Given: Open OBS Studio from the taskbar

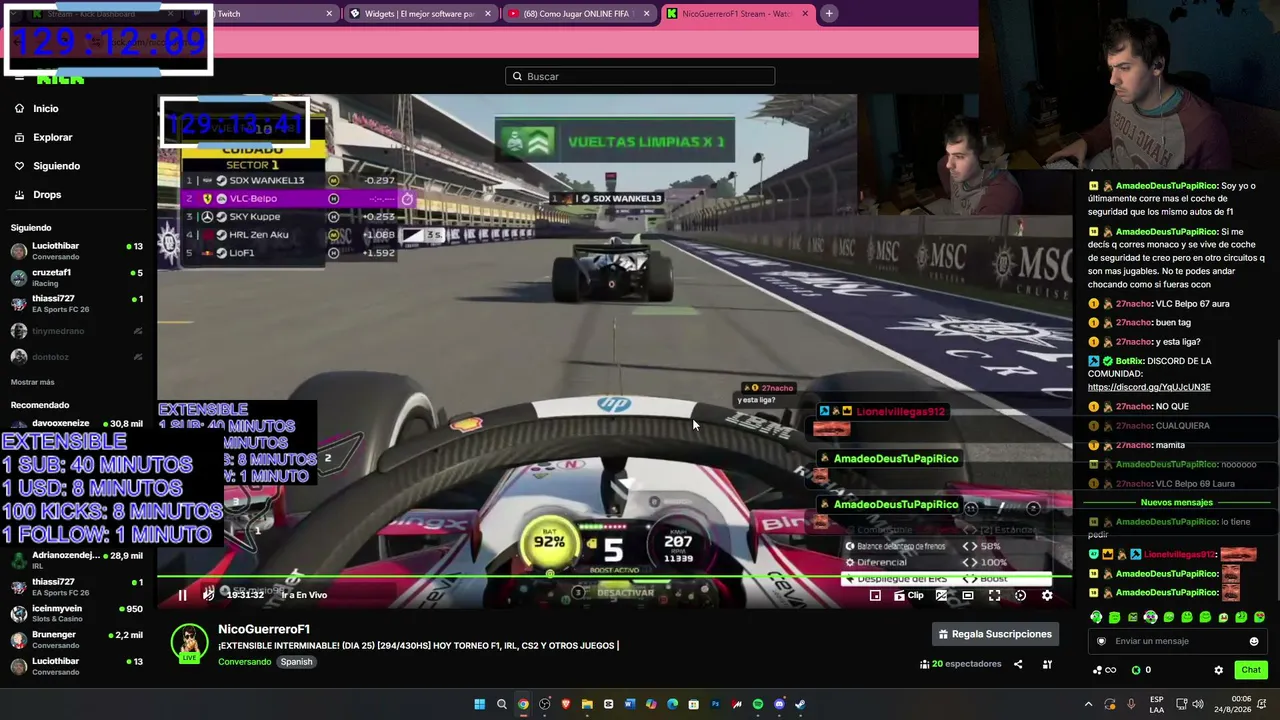Looking at the screenshot, I should [545, 704].
